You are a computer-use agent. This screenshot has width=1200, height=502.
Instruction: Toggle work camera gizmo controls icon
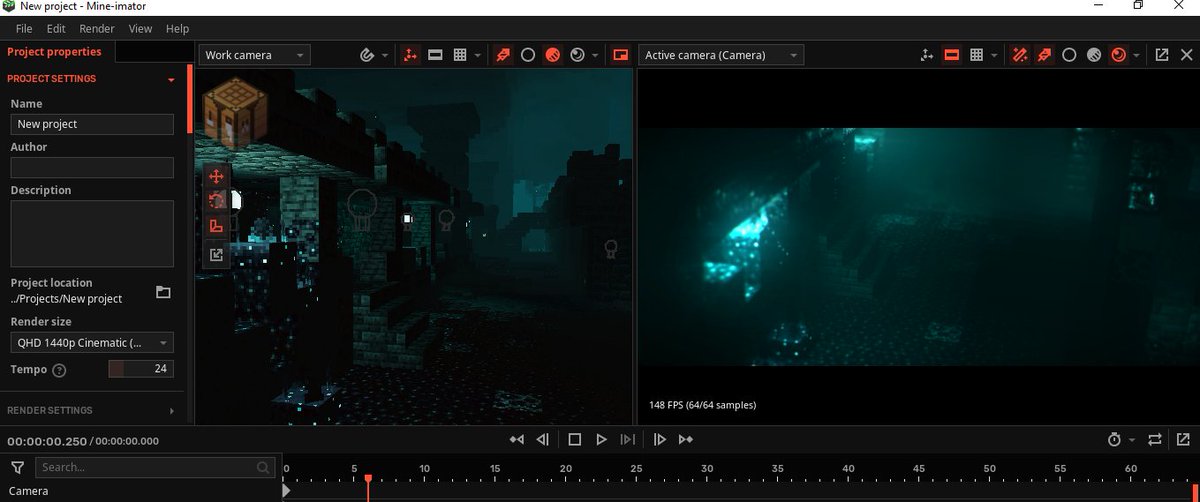[x=411, y=55]
